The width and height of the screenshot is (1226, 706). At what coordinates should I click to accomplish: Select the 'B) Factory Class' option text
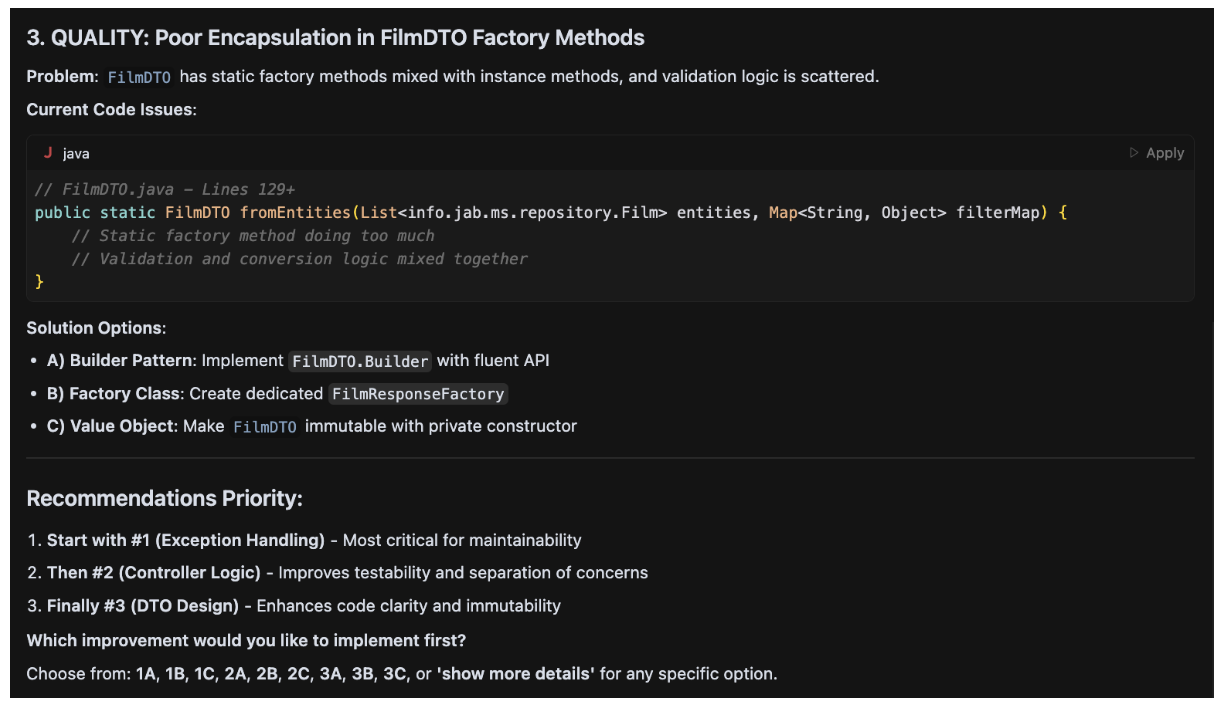click(x=115, y=393)
